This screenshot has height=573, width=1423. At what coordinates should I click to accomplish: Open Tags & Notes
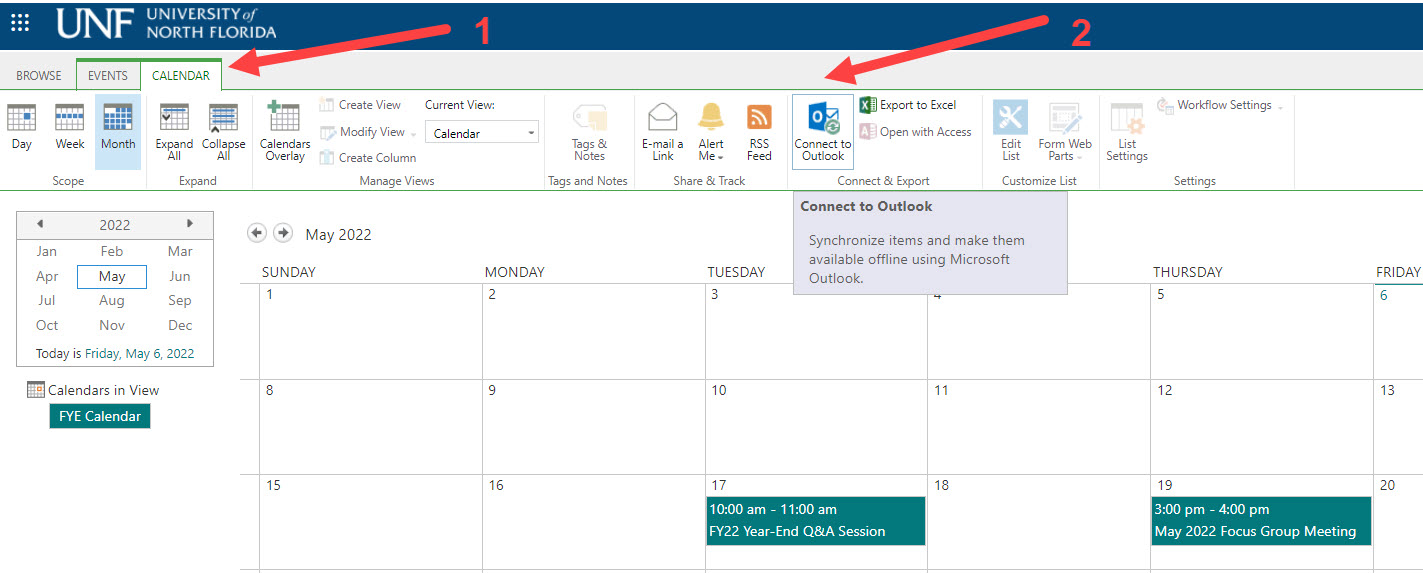589,132
